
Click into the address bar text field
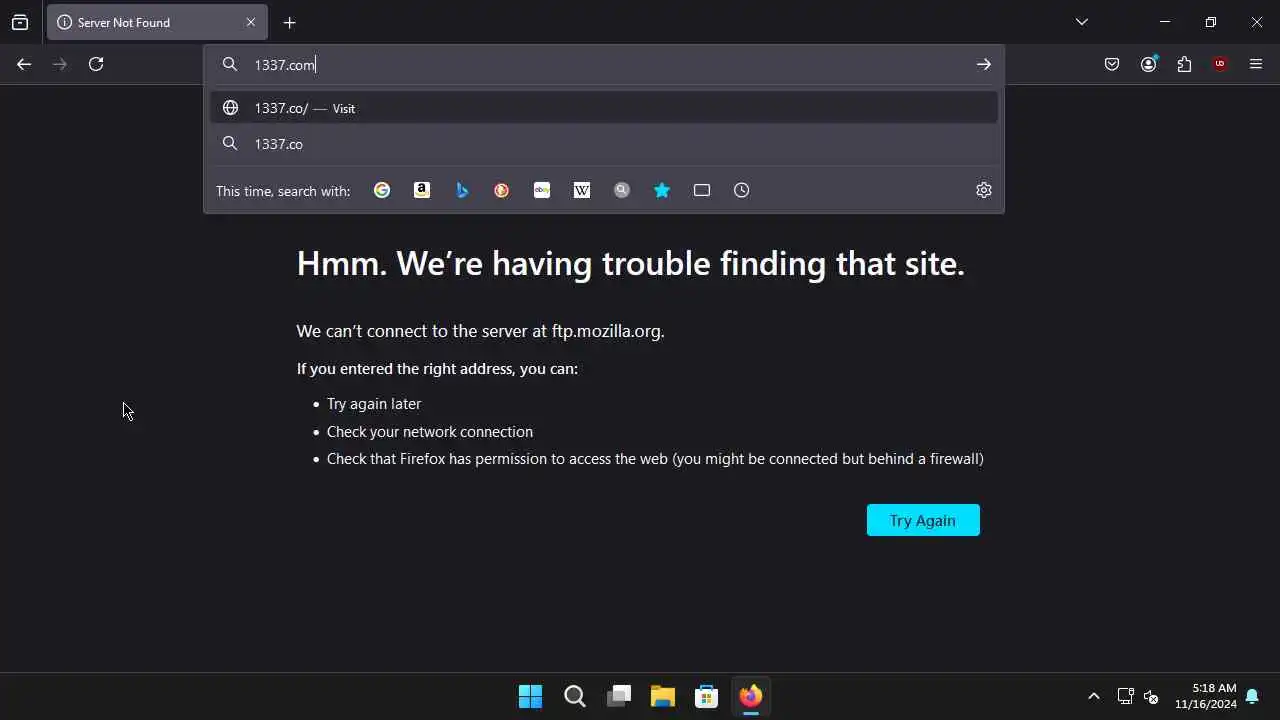click(x=604, y=64)
